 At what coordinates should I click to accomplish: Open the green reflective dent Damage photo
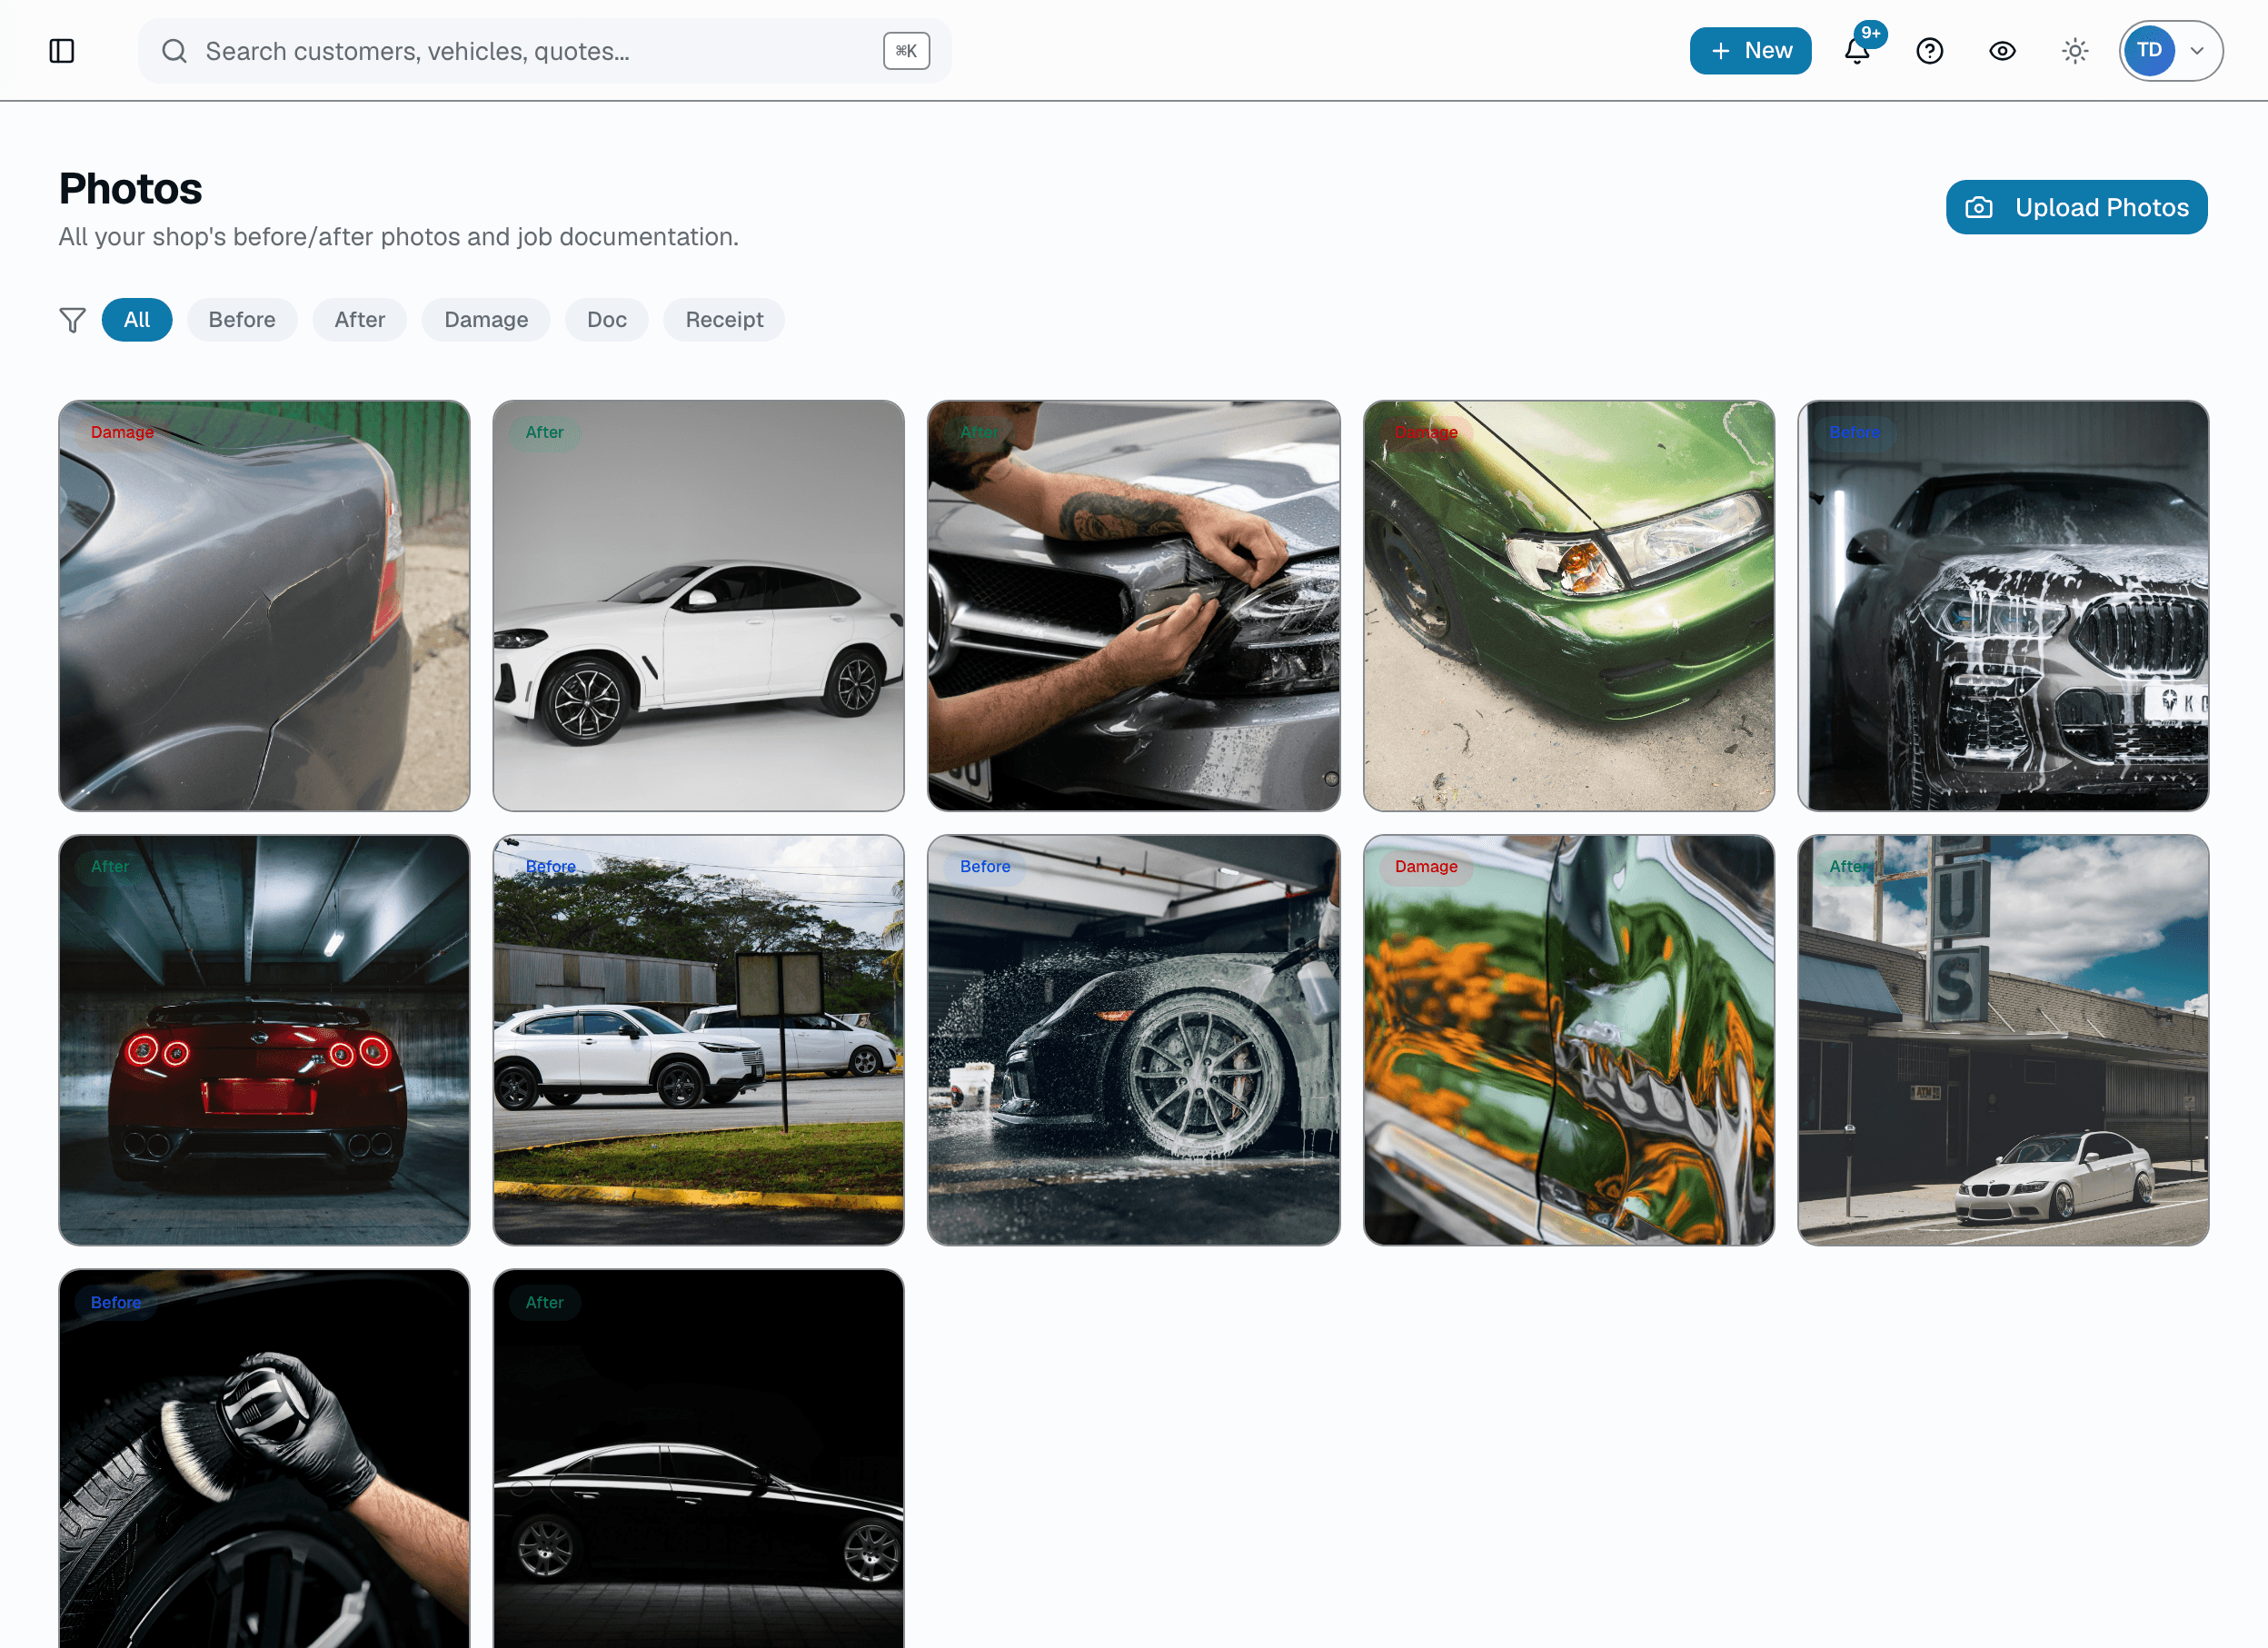1569,1040
